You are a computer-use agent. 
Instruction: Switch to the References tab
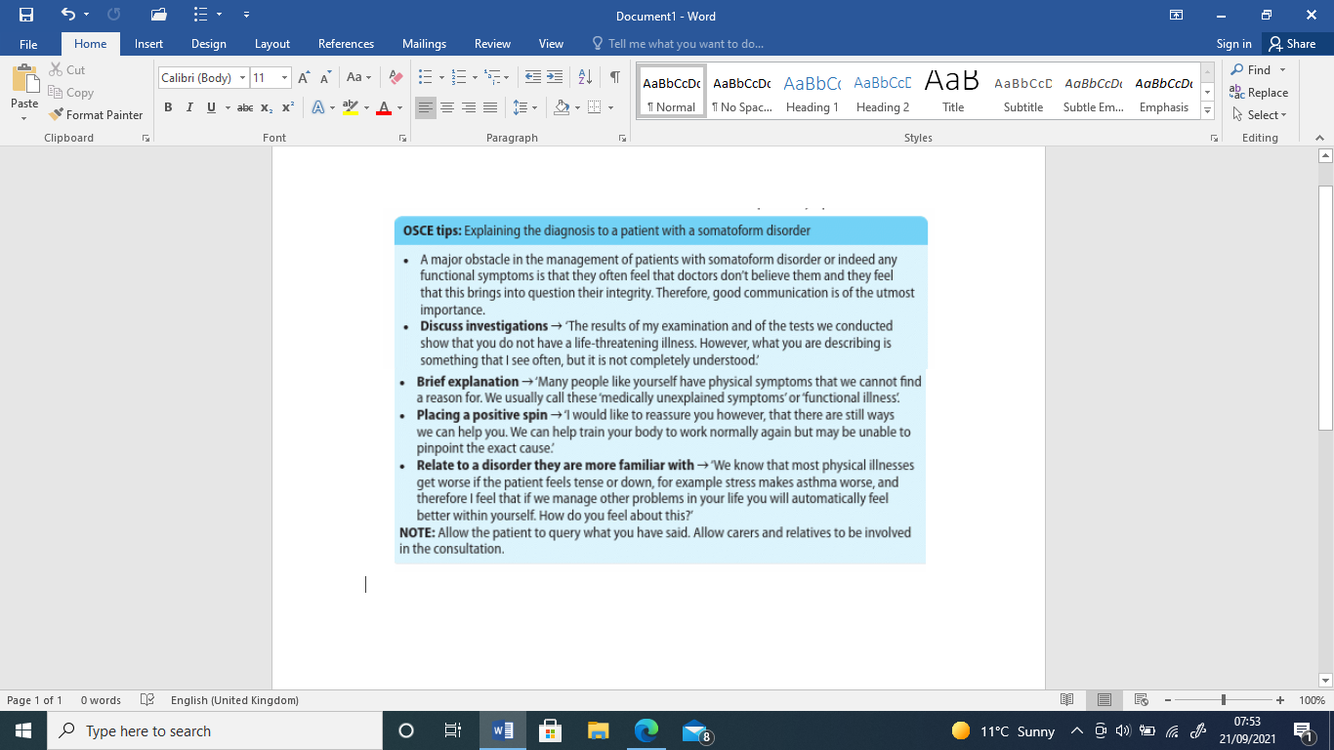346,44
